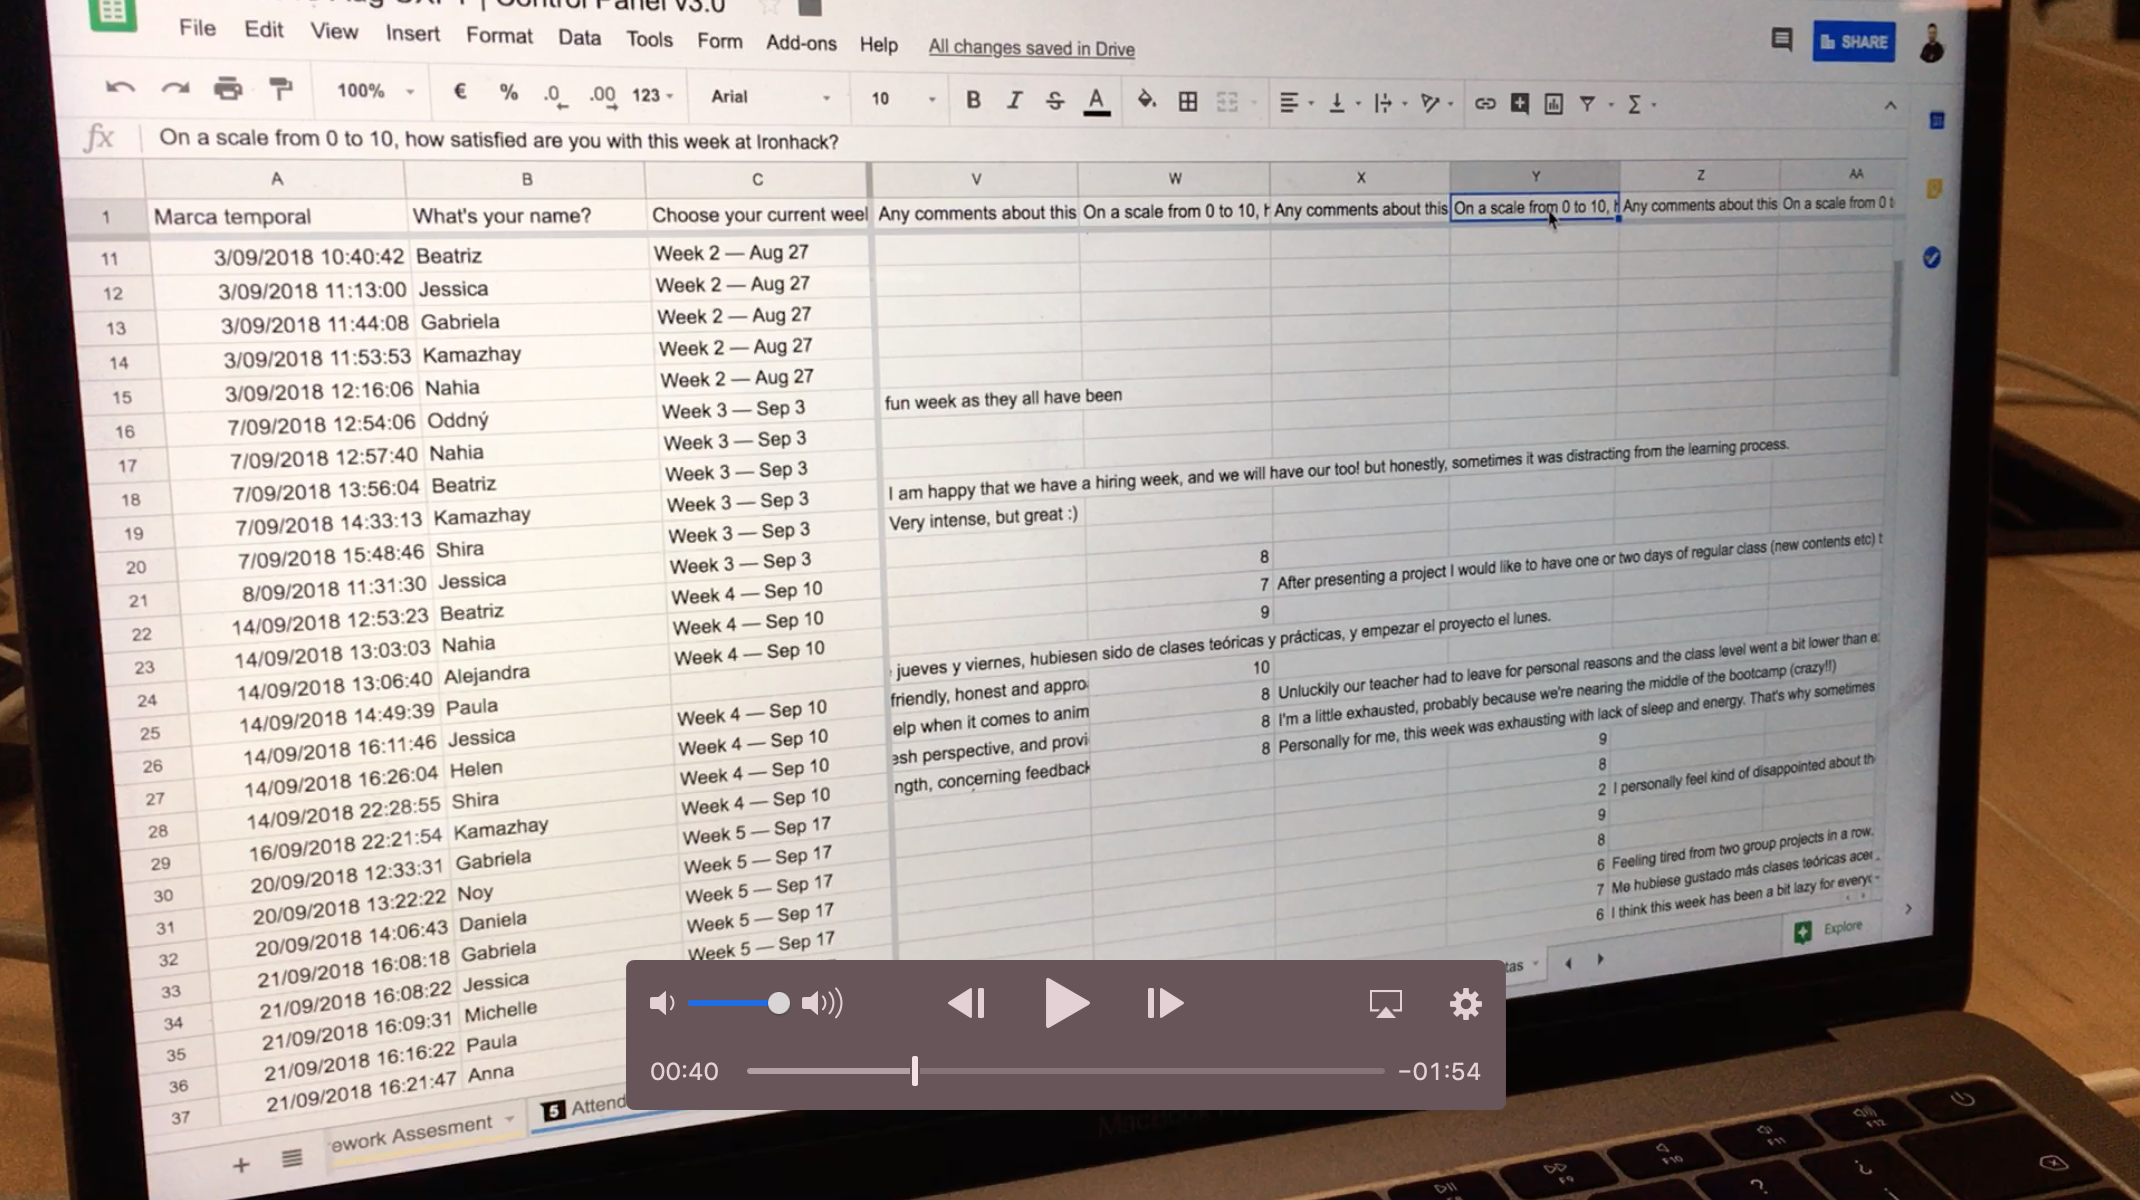Screen dimensions: 2140x1200
Task: Mute with the low-volume speaker icon
Action: 662,1003
